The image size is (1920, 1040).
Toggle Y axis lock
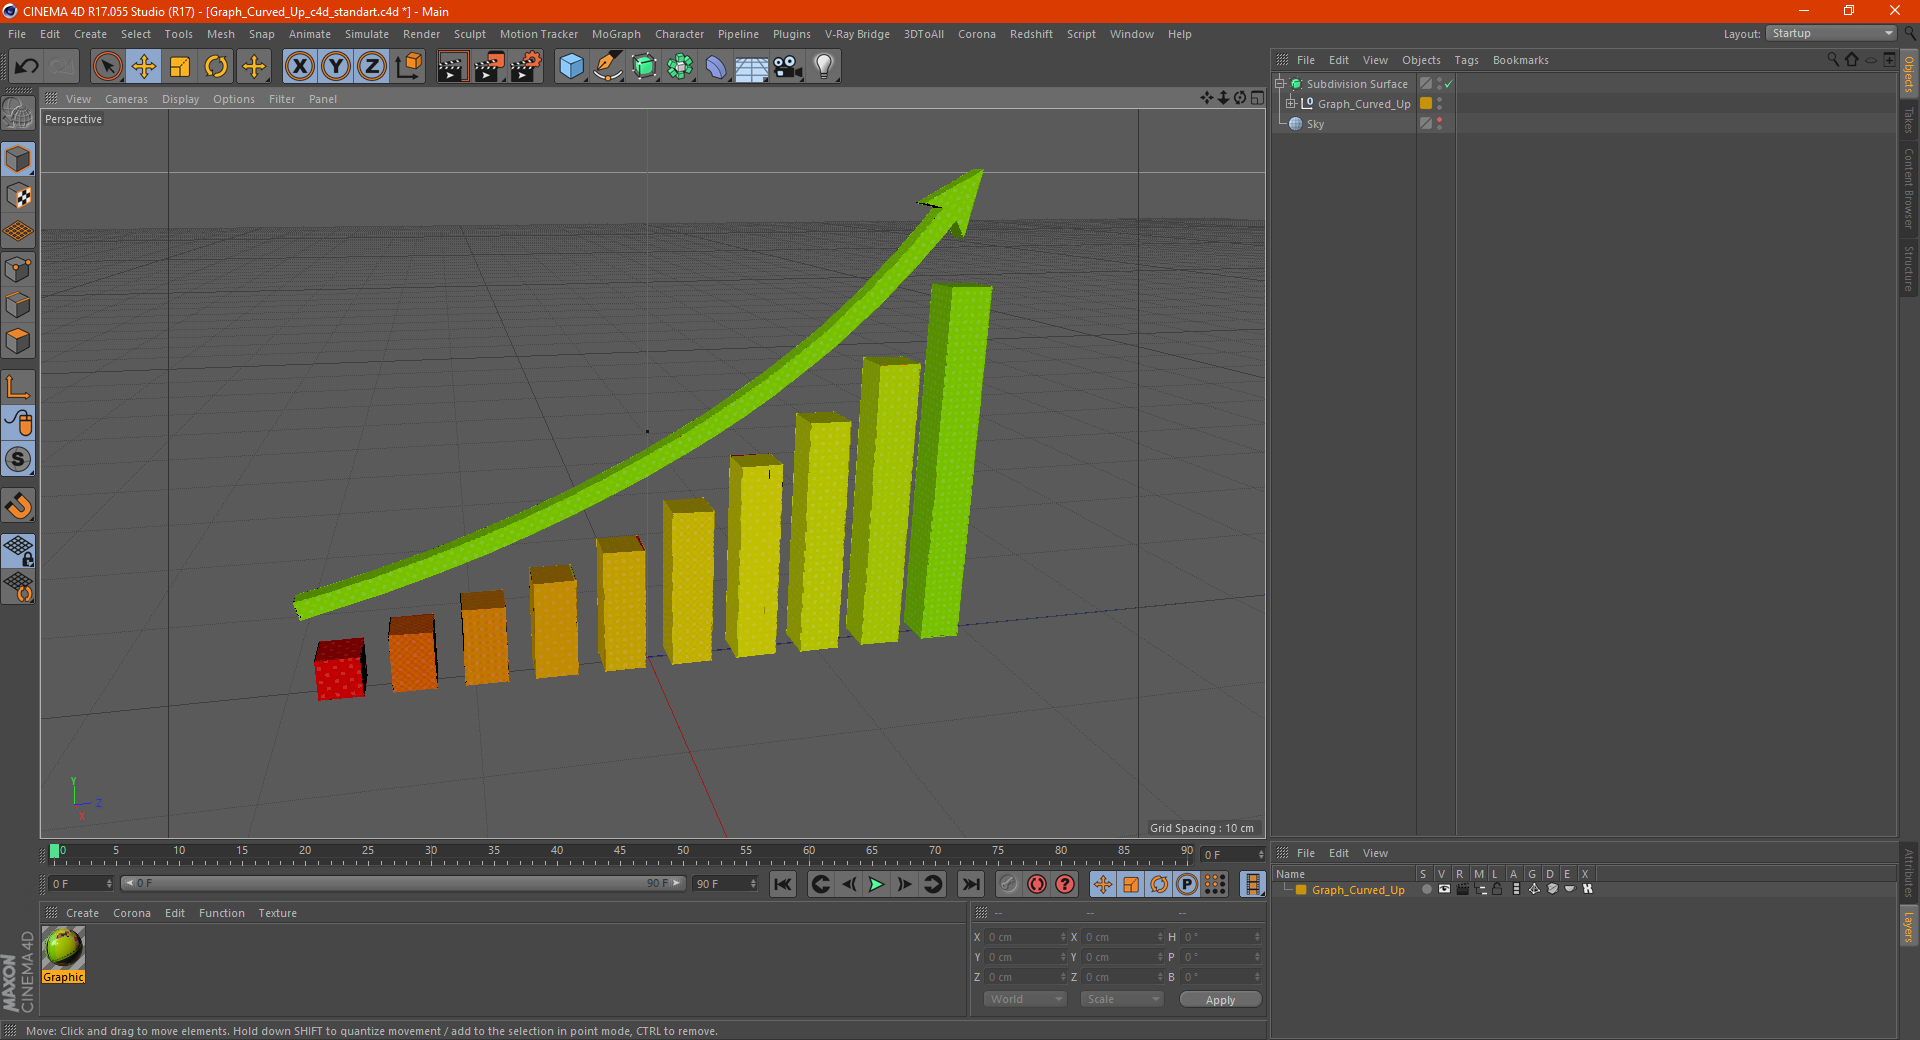336,67
